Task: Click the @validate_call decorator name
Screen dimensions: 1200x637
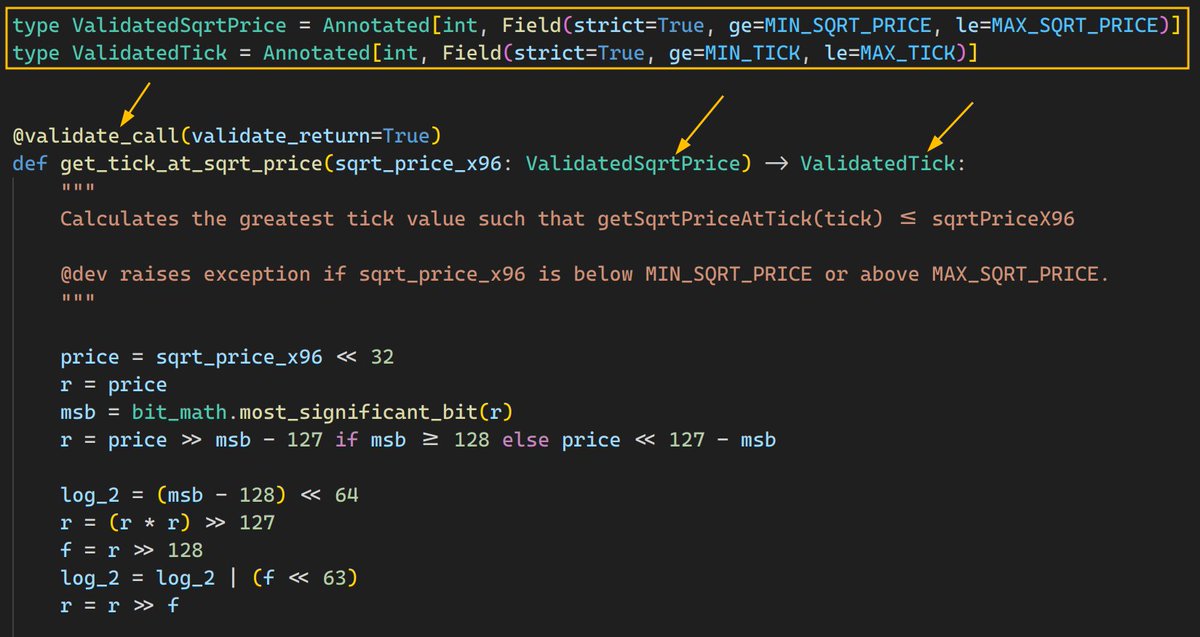Action: coord(95,135)
